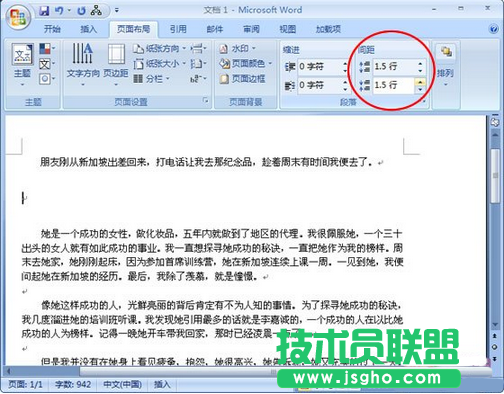Click the Undo arrow icon

tap(59, 11)
